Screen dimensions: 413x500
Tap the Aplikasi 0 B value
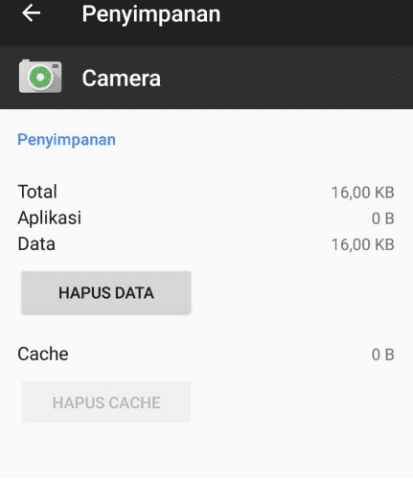click(x=383, y=218)
